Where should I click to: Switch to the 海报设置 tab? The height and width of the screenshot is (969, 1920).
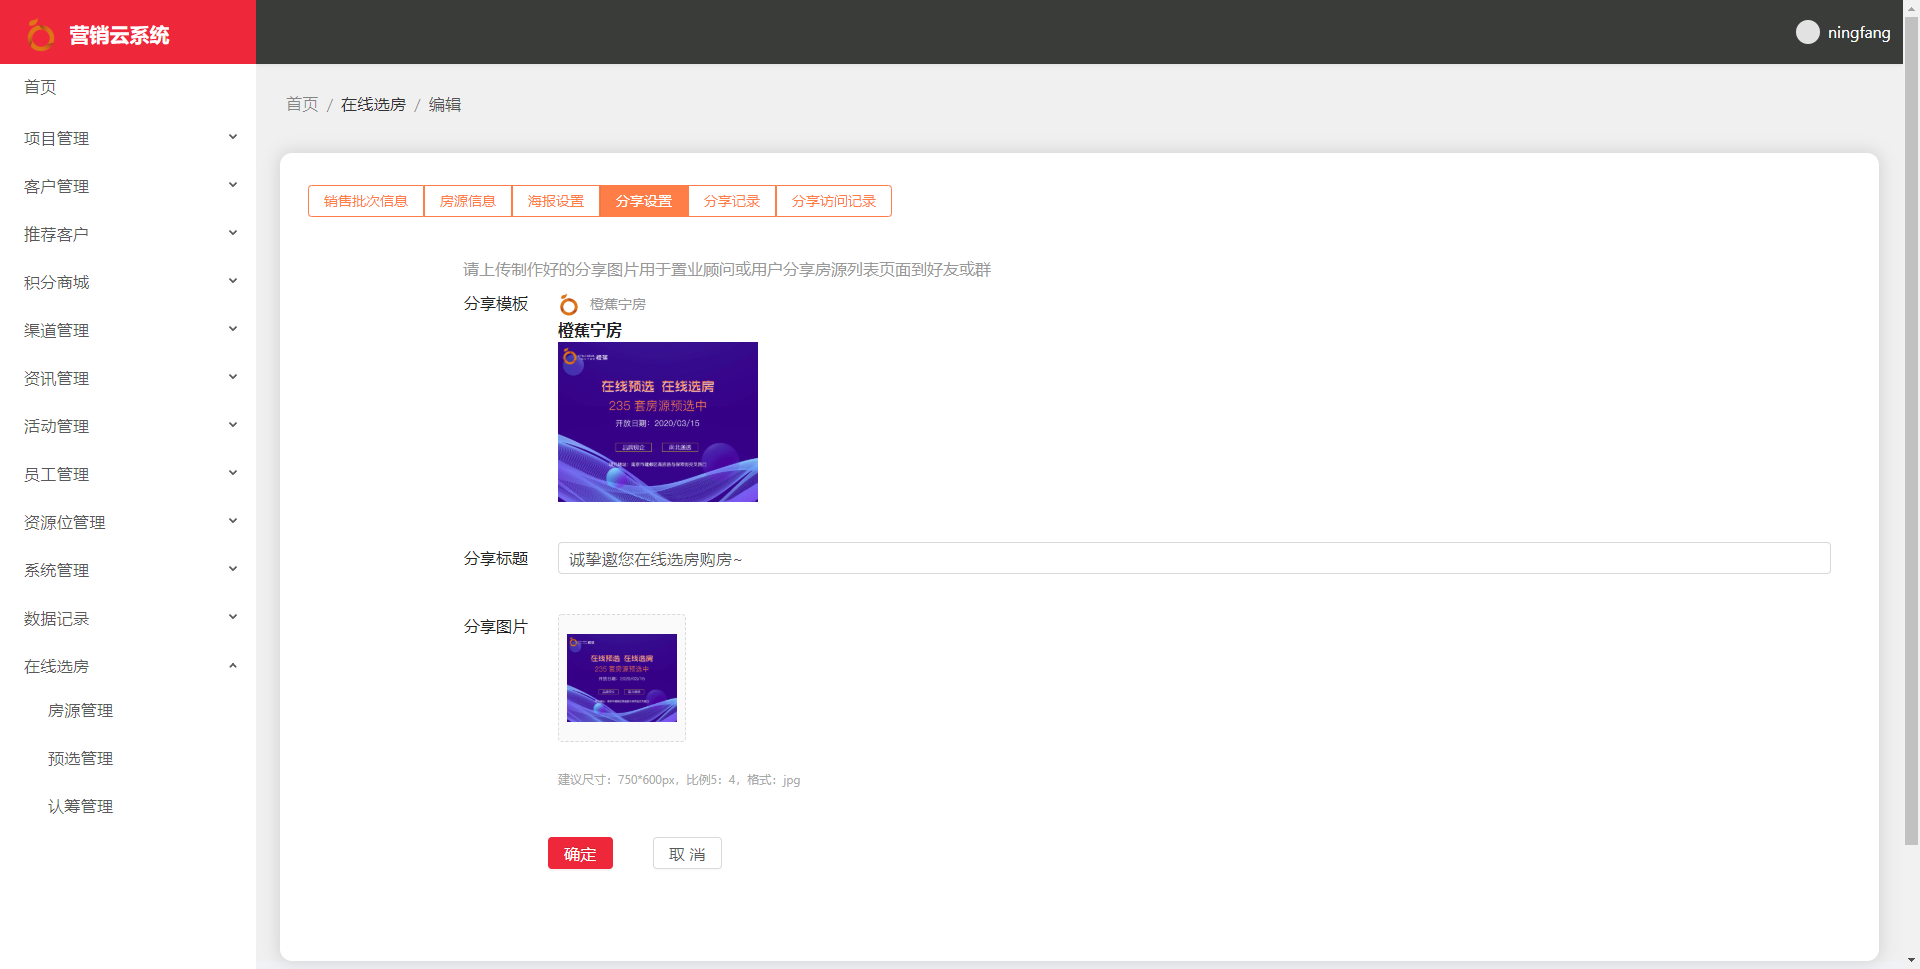coord(556,201)
